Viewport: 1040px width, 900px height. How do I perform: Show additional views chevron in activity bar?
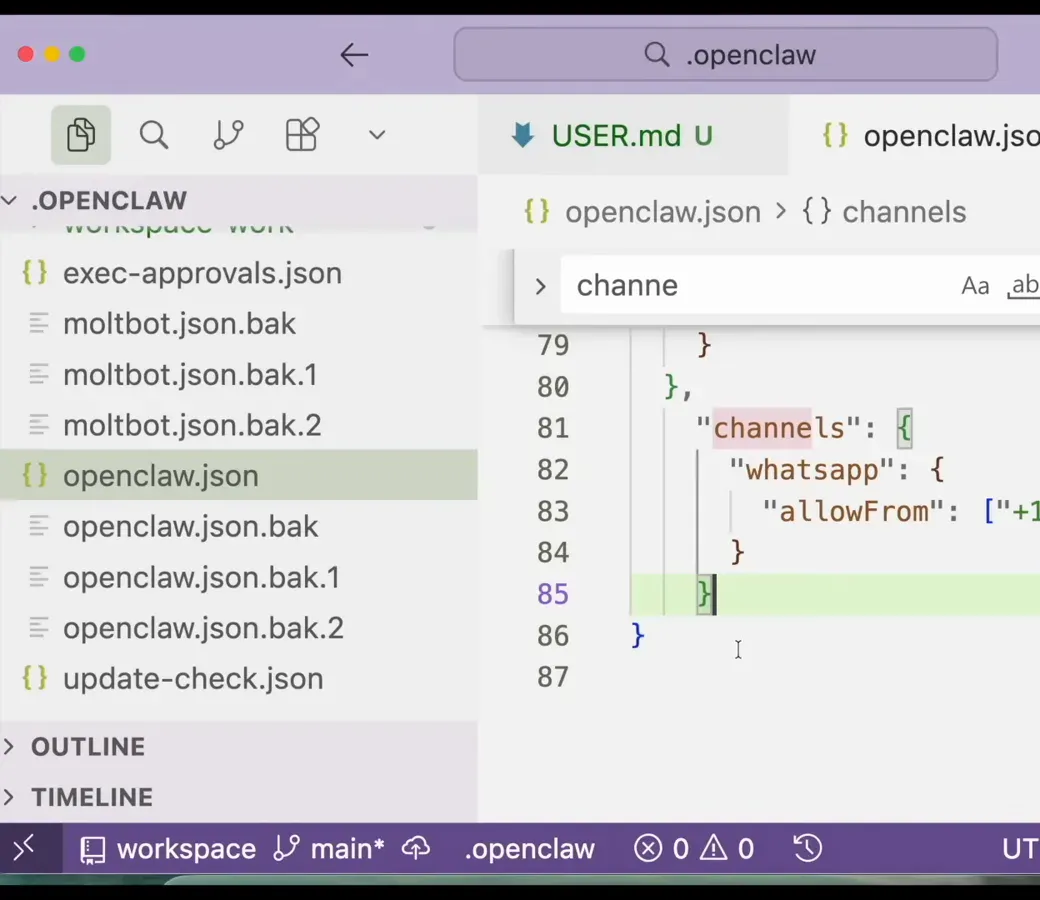pyautogui.click(x=377, y=135)
